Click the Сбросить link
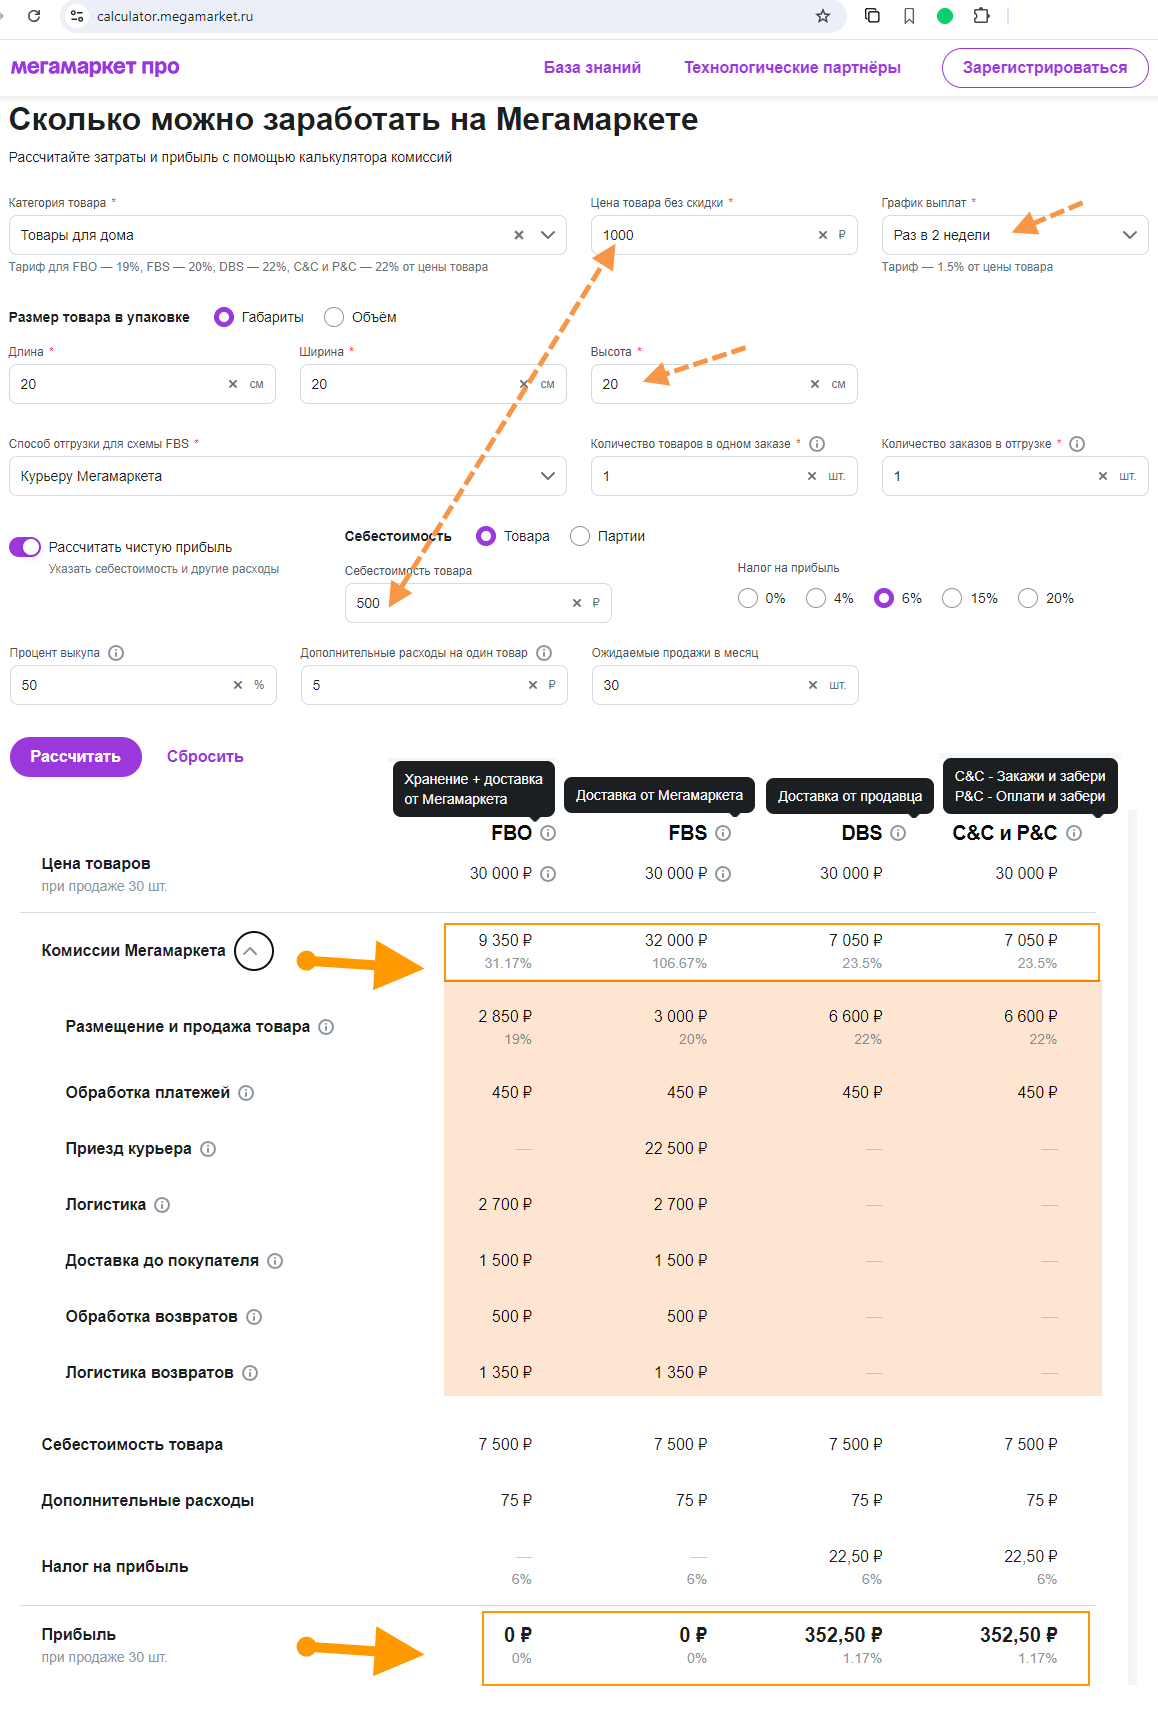Screen dimensions: 1158x1714 (205, 757)
